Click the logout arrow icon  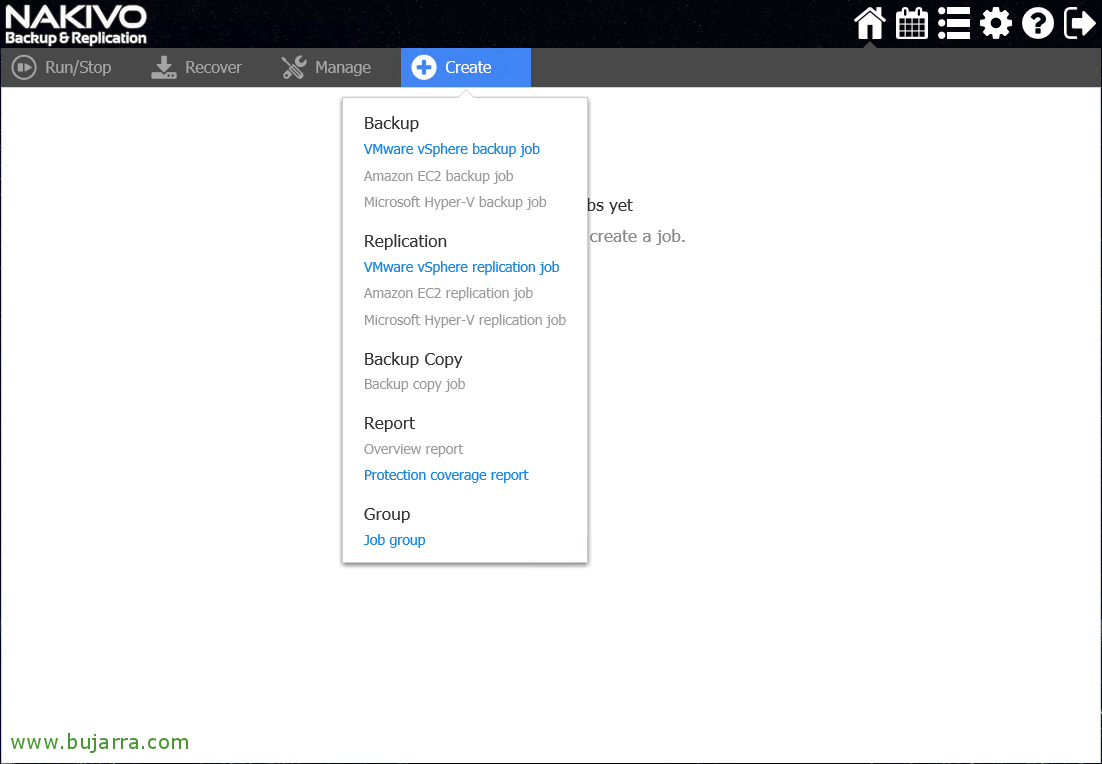pos(1080,23)
